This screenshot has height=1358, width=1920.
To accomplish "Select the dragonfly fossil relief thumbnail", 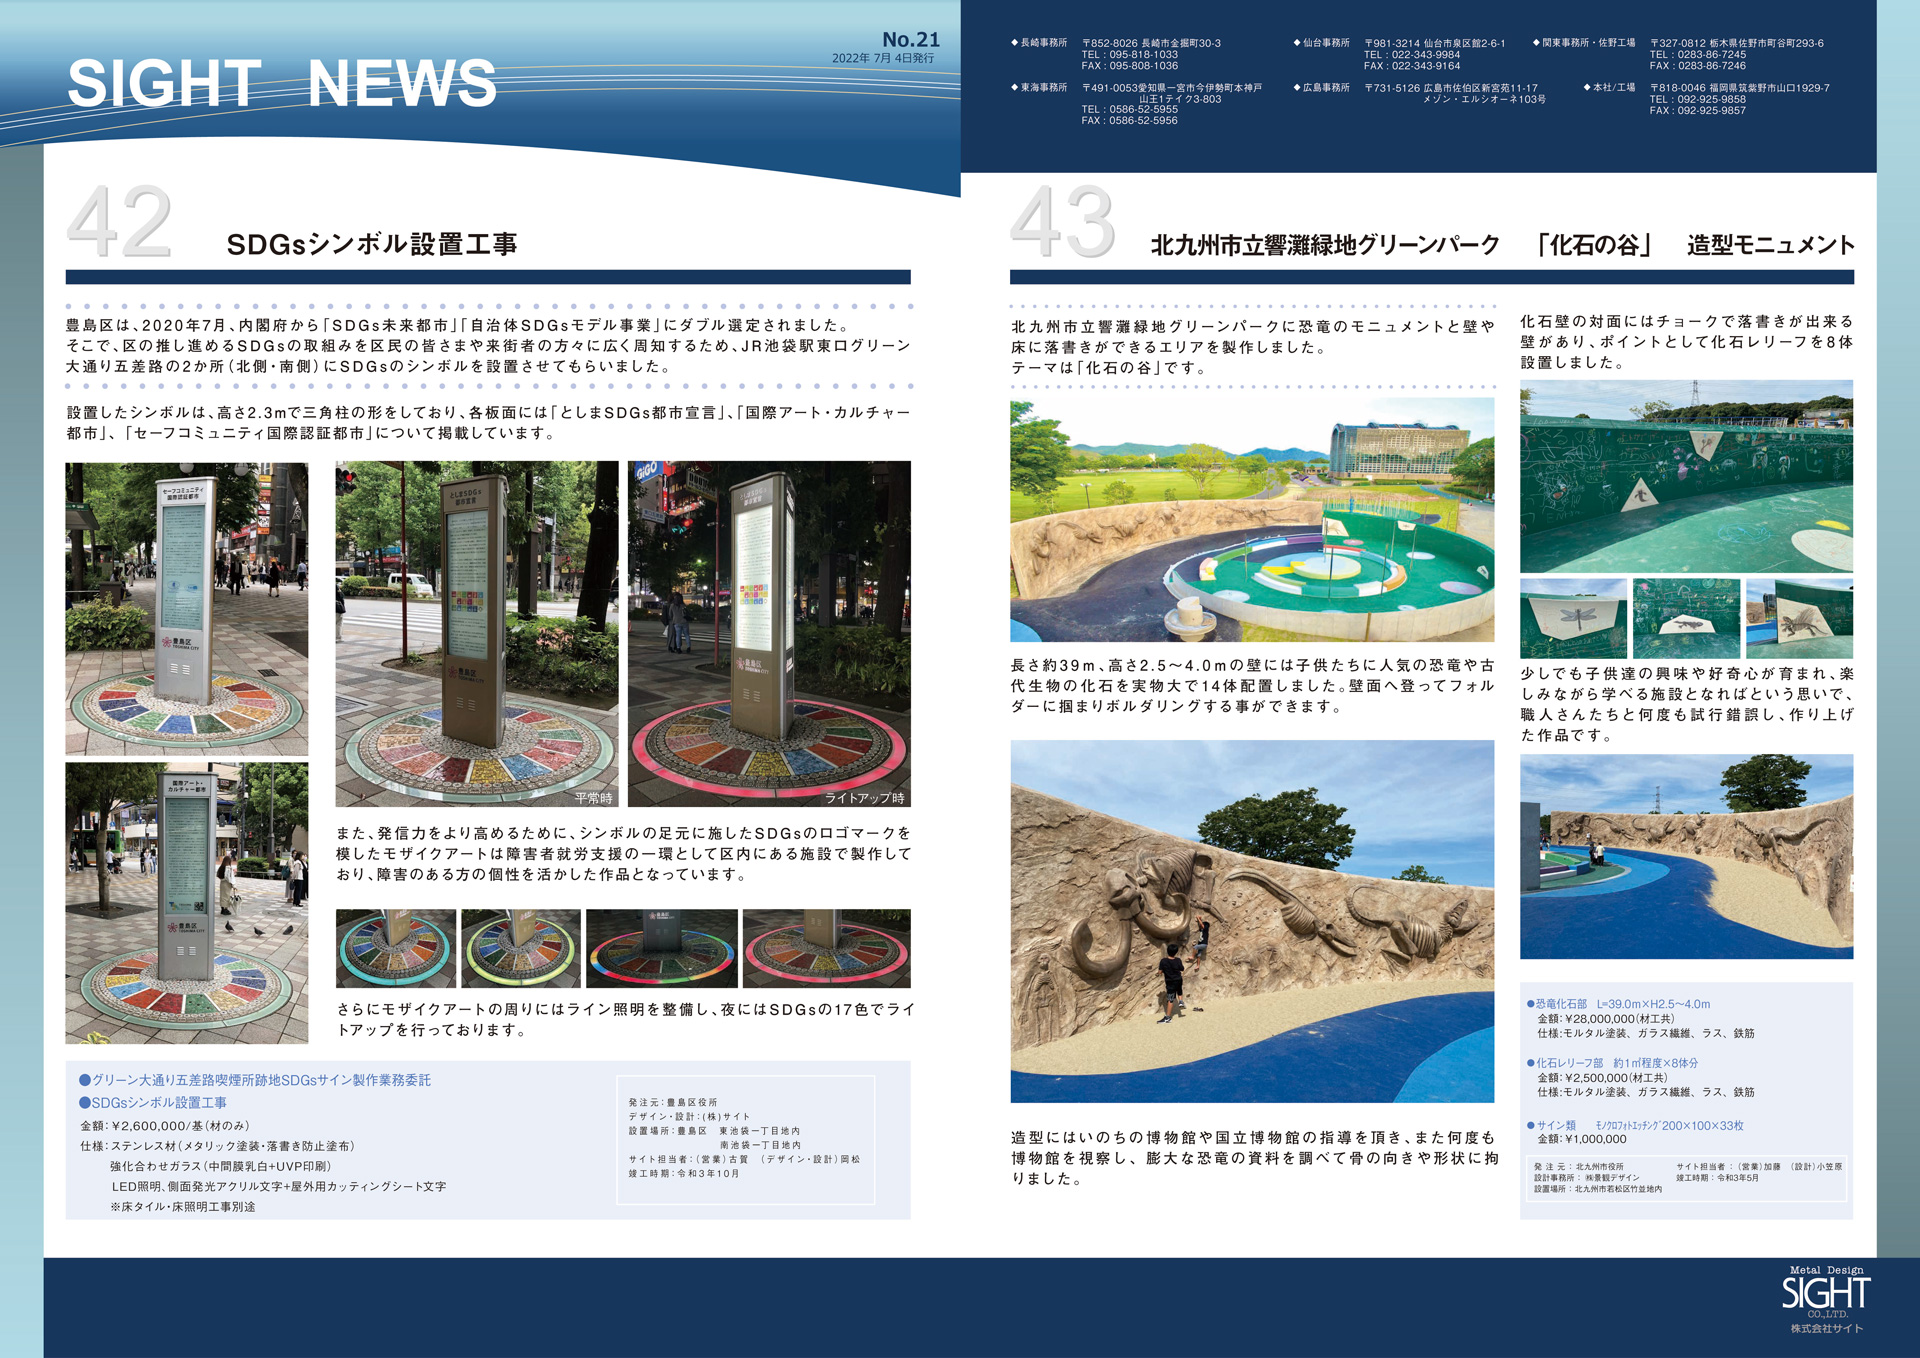I will pyautogui.click(x=1572, y=618).
